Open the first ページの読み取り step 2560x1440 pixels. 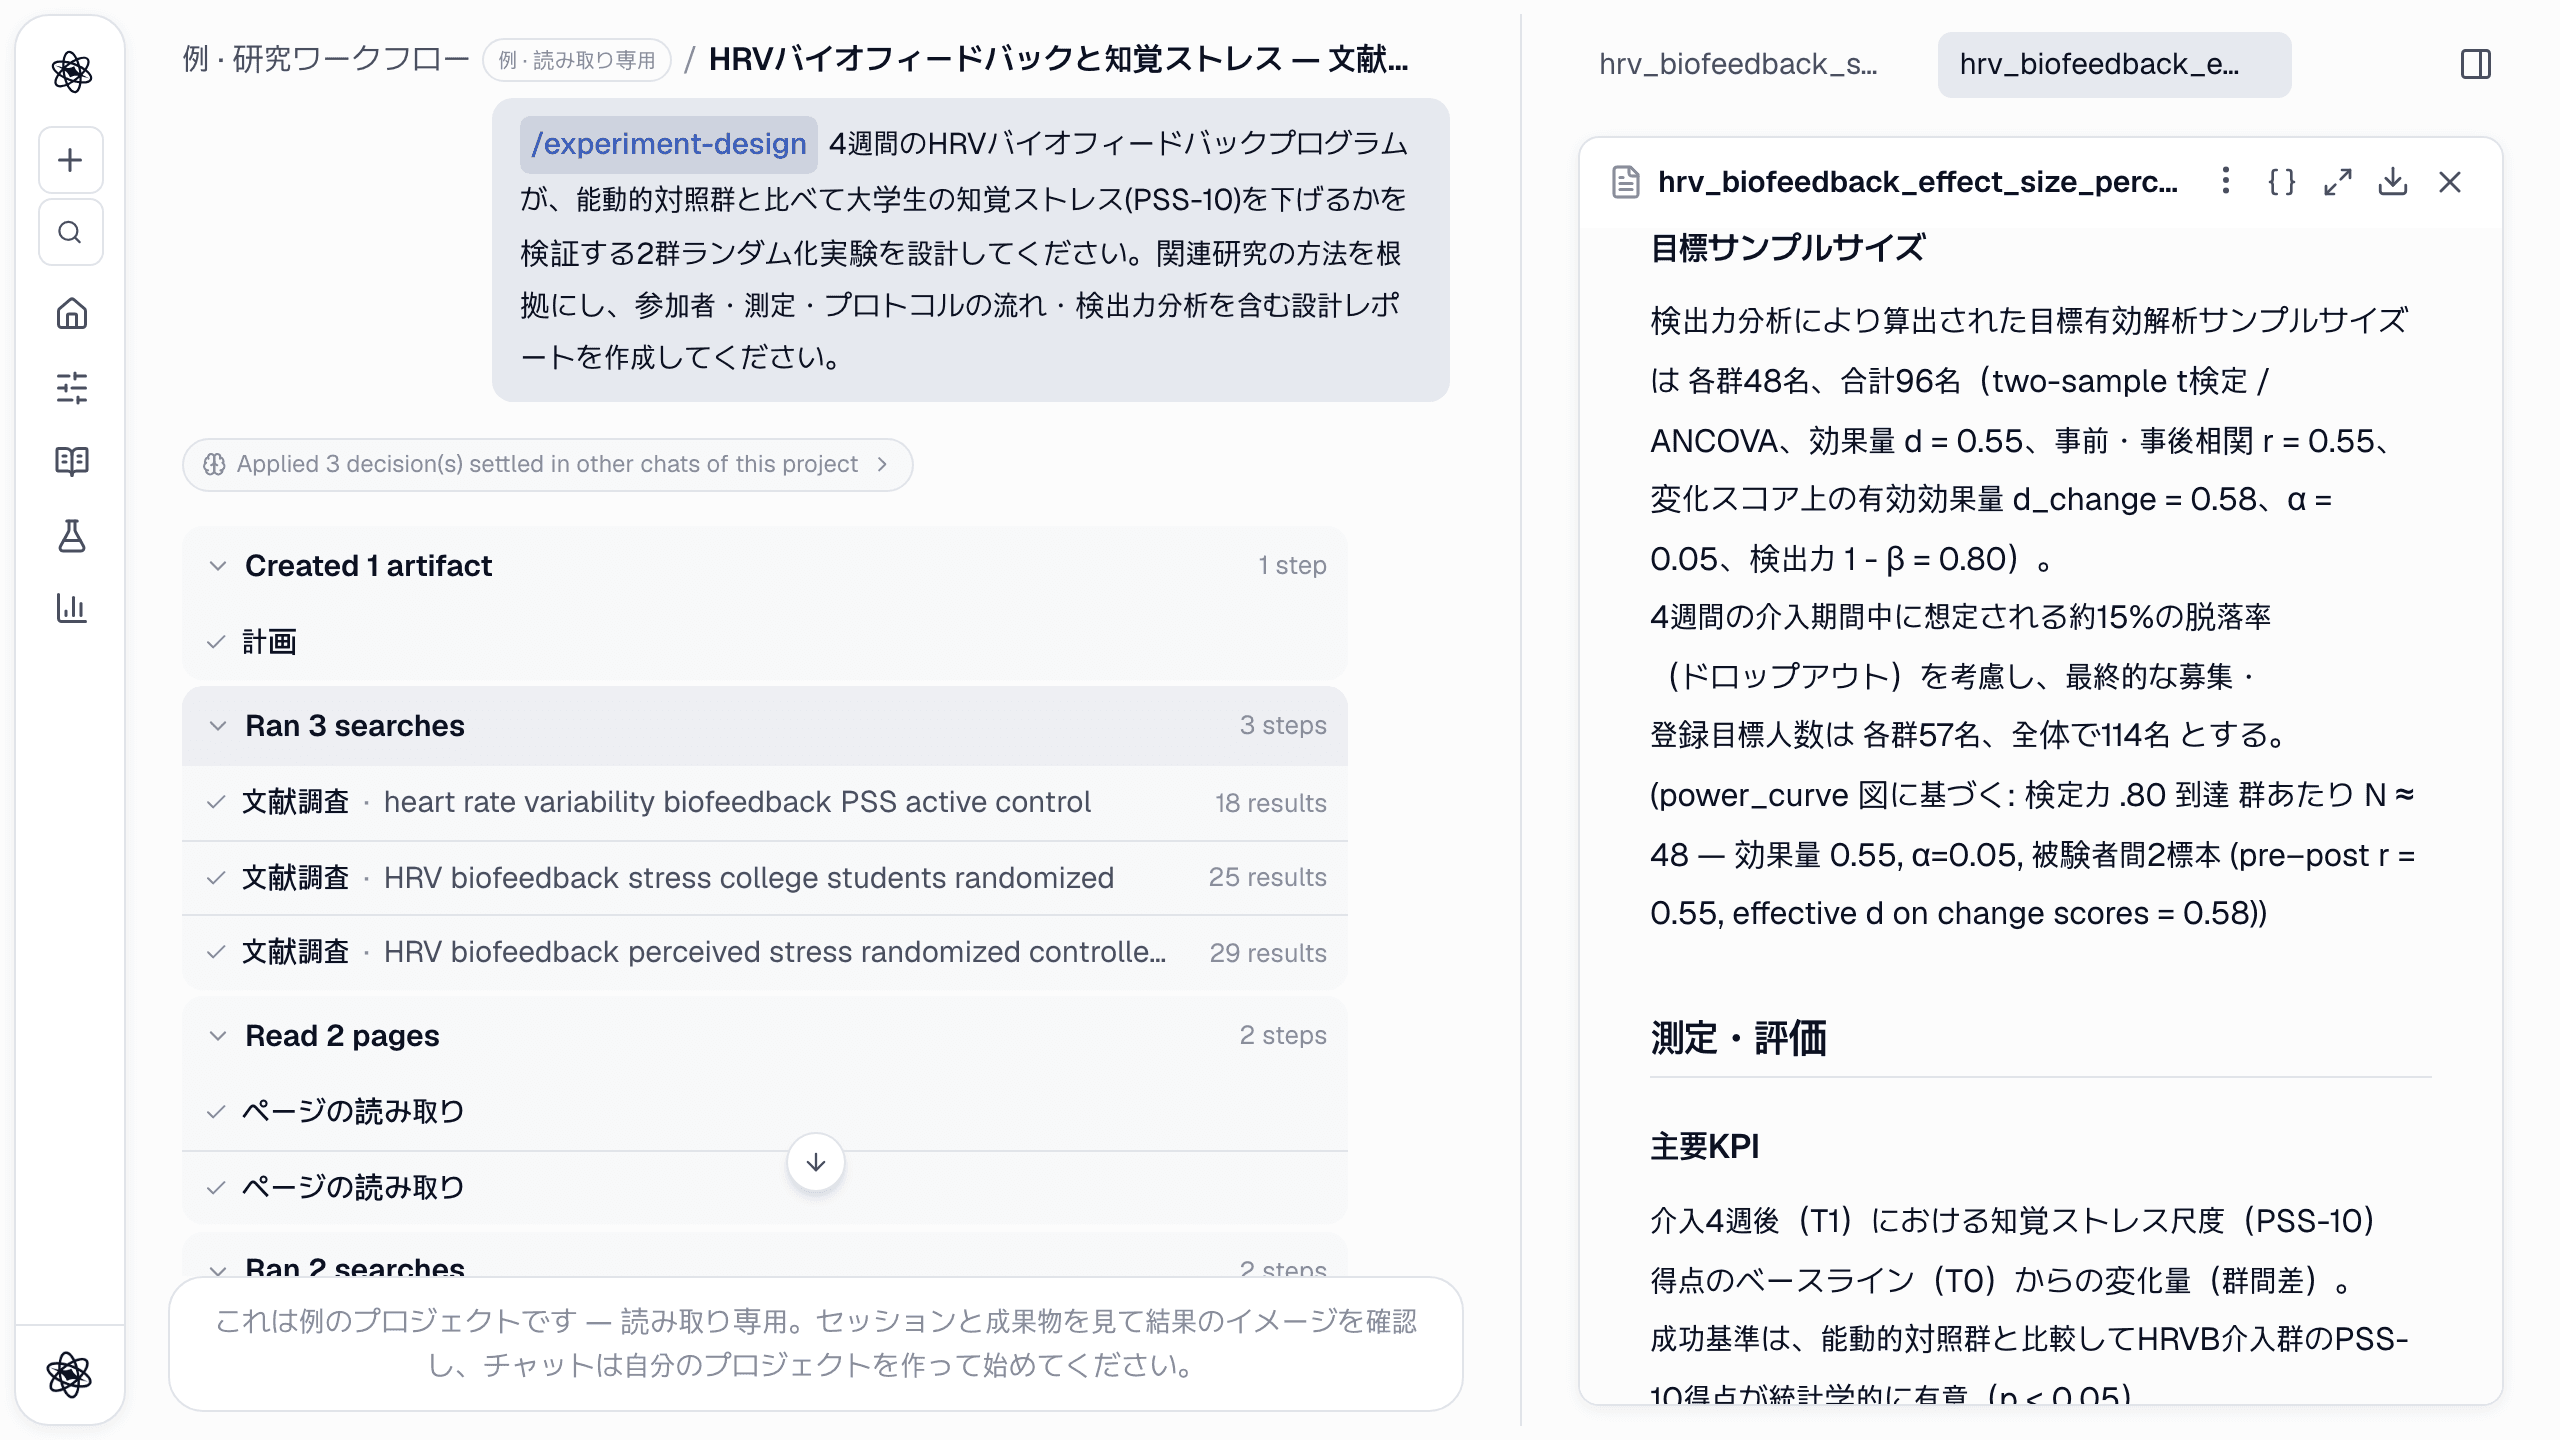(x=765, y=1112)
